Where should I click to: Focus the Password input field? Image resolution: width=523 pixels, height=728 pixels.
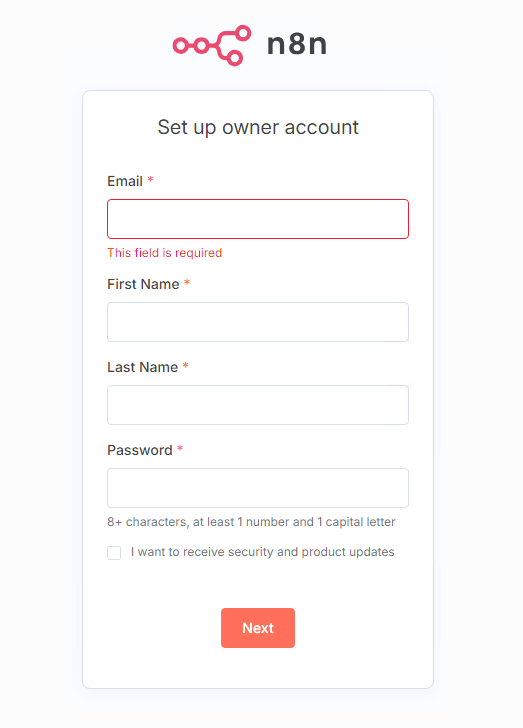(x=258, y=488)
